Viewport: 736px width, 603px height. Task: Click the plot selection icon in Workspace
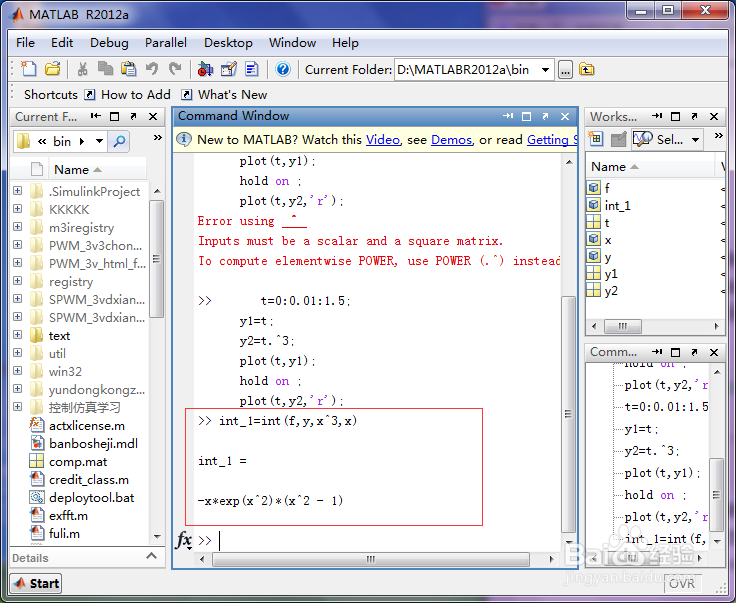coord(643,139)
